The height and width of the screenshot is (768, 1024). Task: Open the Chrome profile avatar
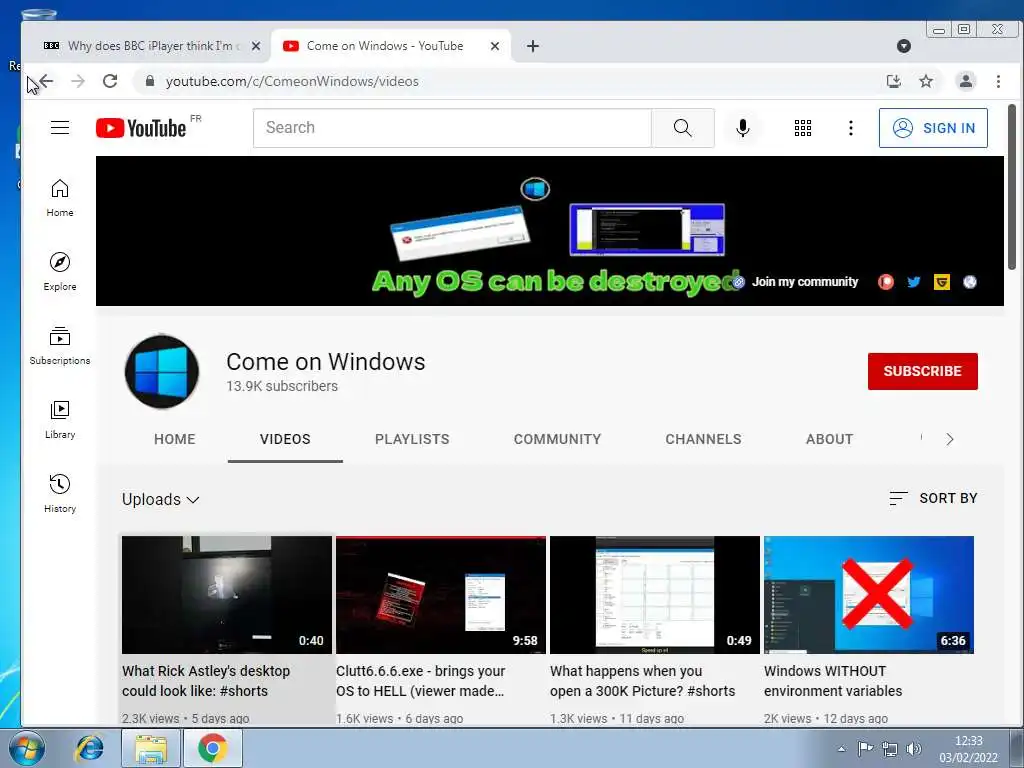[965, 81]
